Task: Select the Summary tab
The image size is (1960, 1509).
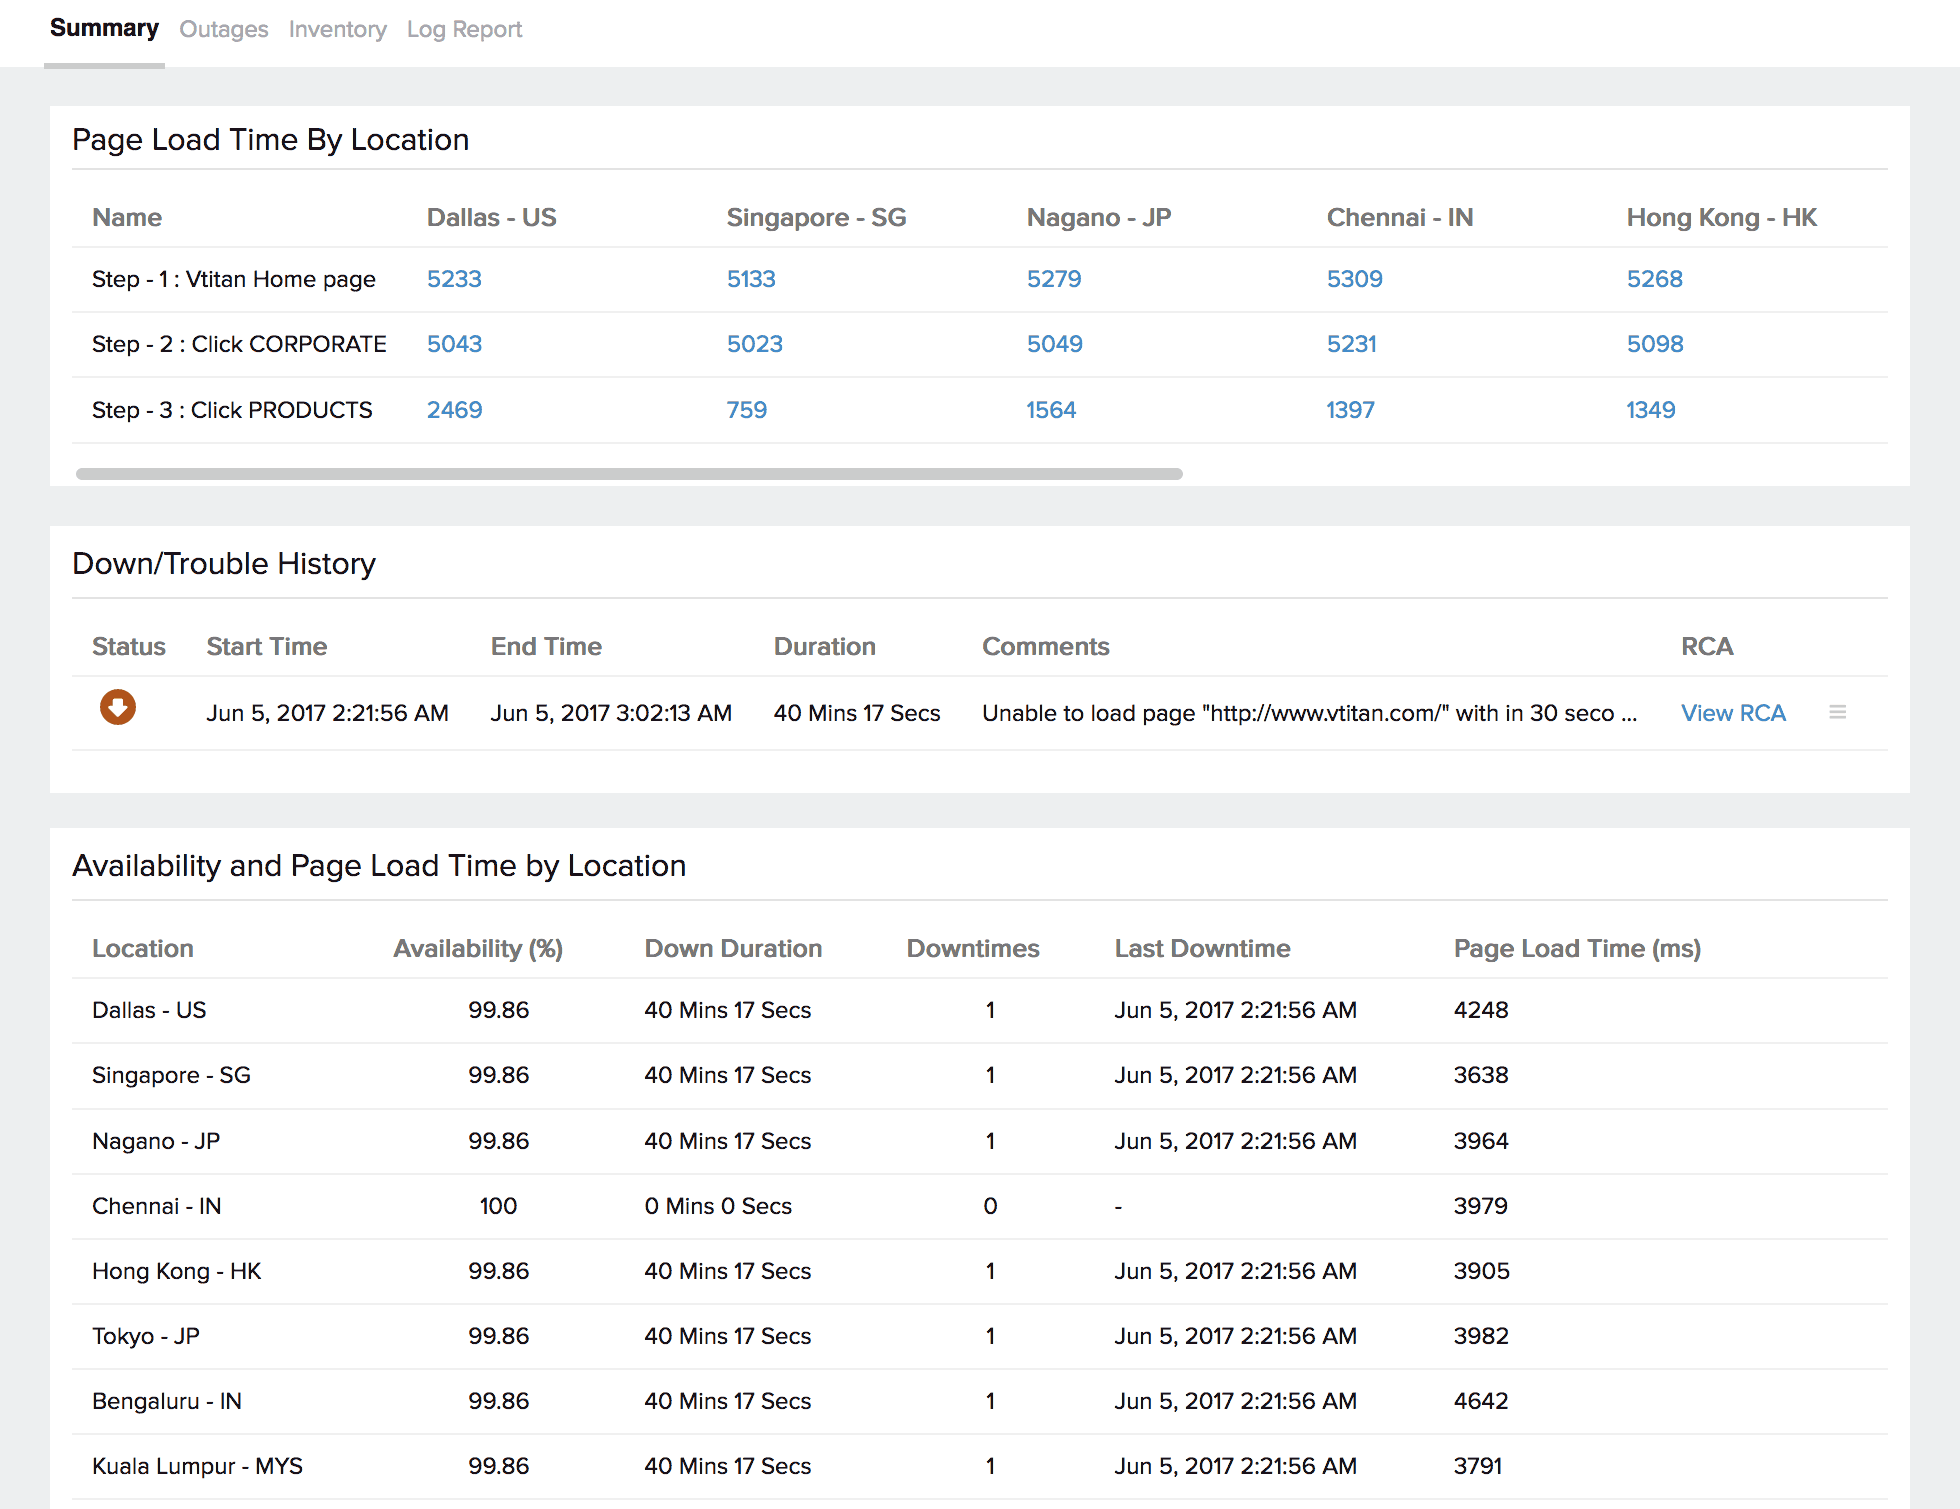Action: (x=104, y=29)
